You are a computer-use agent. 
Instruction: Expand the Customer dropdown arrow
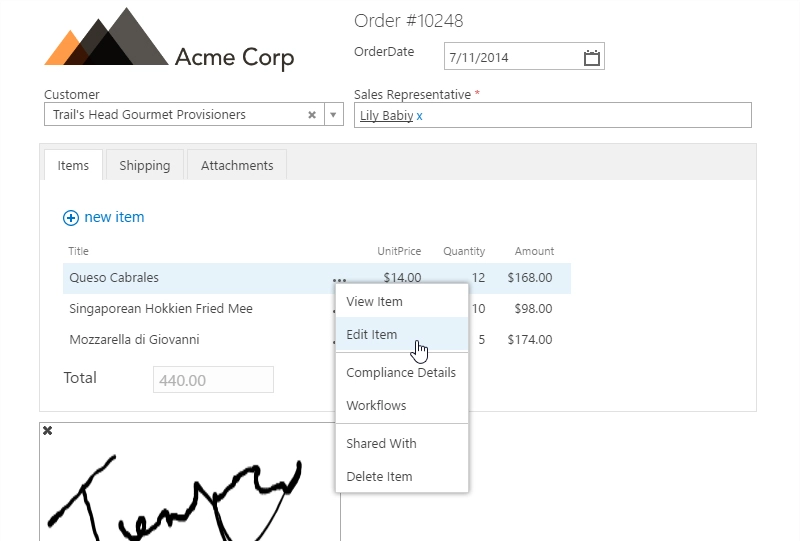334,115
